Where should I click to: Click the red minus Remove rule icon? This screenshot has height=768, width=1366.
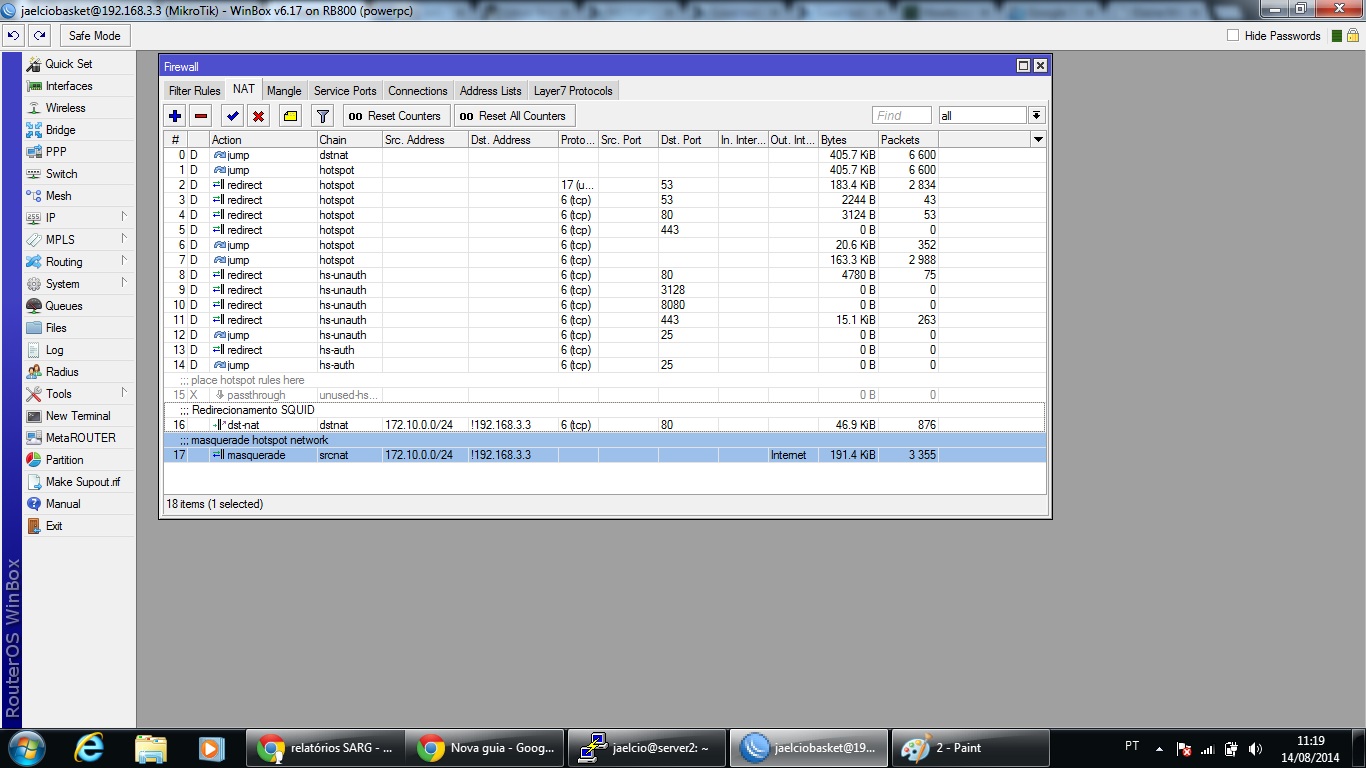pos(201,116)
